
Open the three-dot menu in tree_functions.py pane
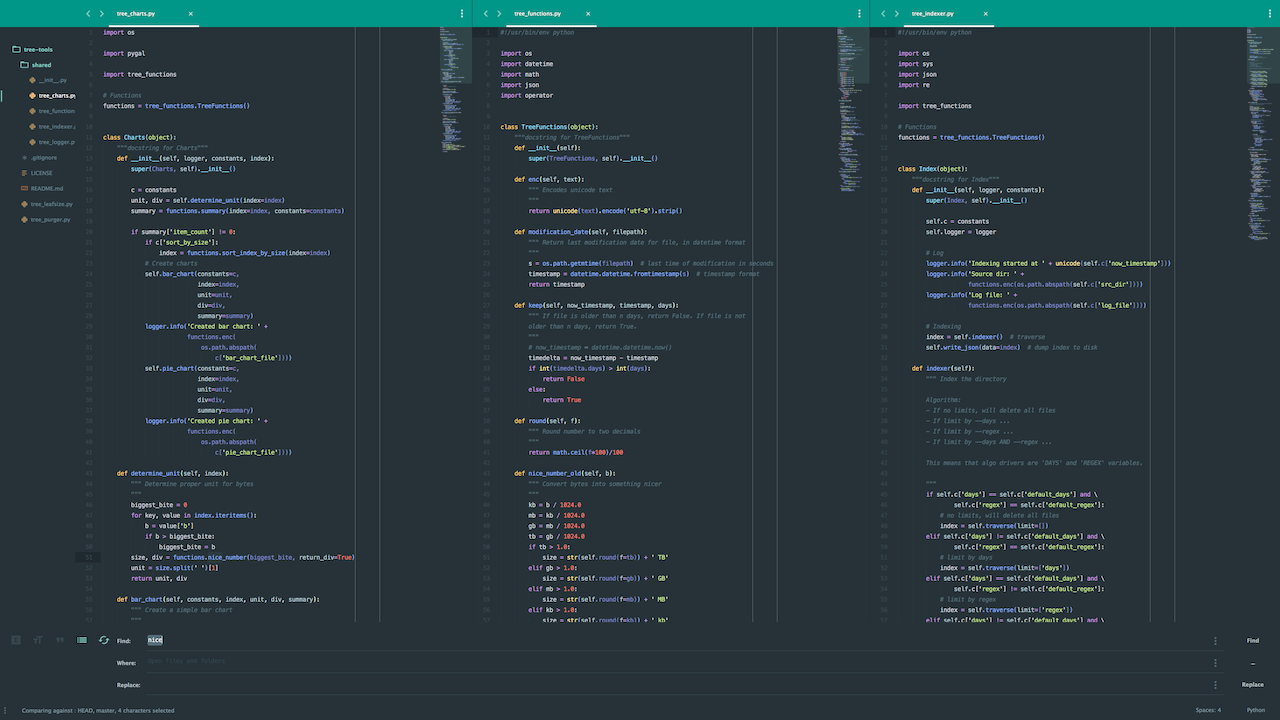coord(860,13)
